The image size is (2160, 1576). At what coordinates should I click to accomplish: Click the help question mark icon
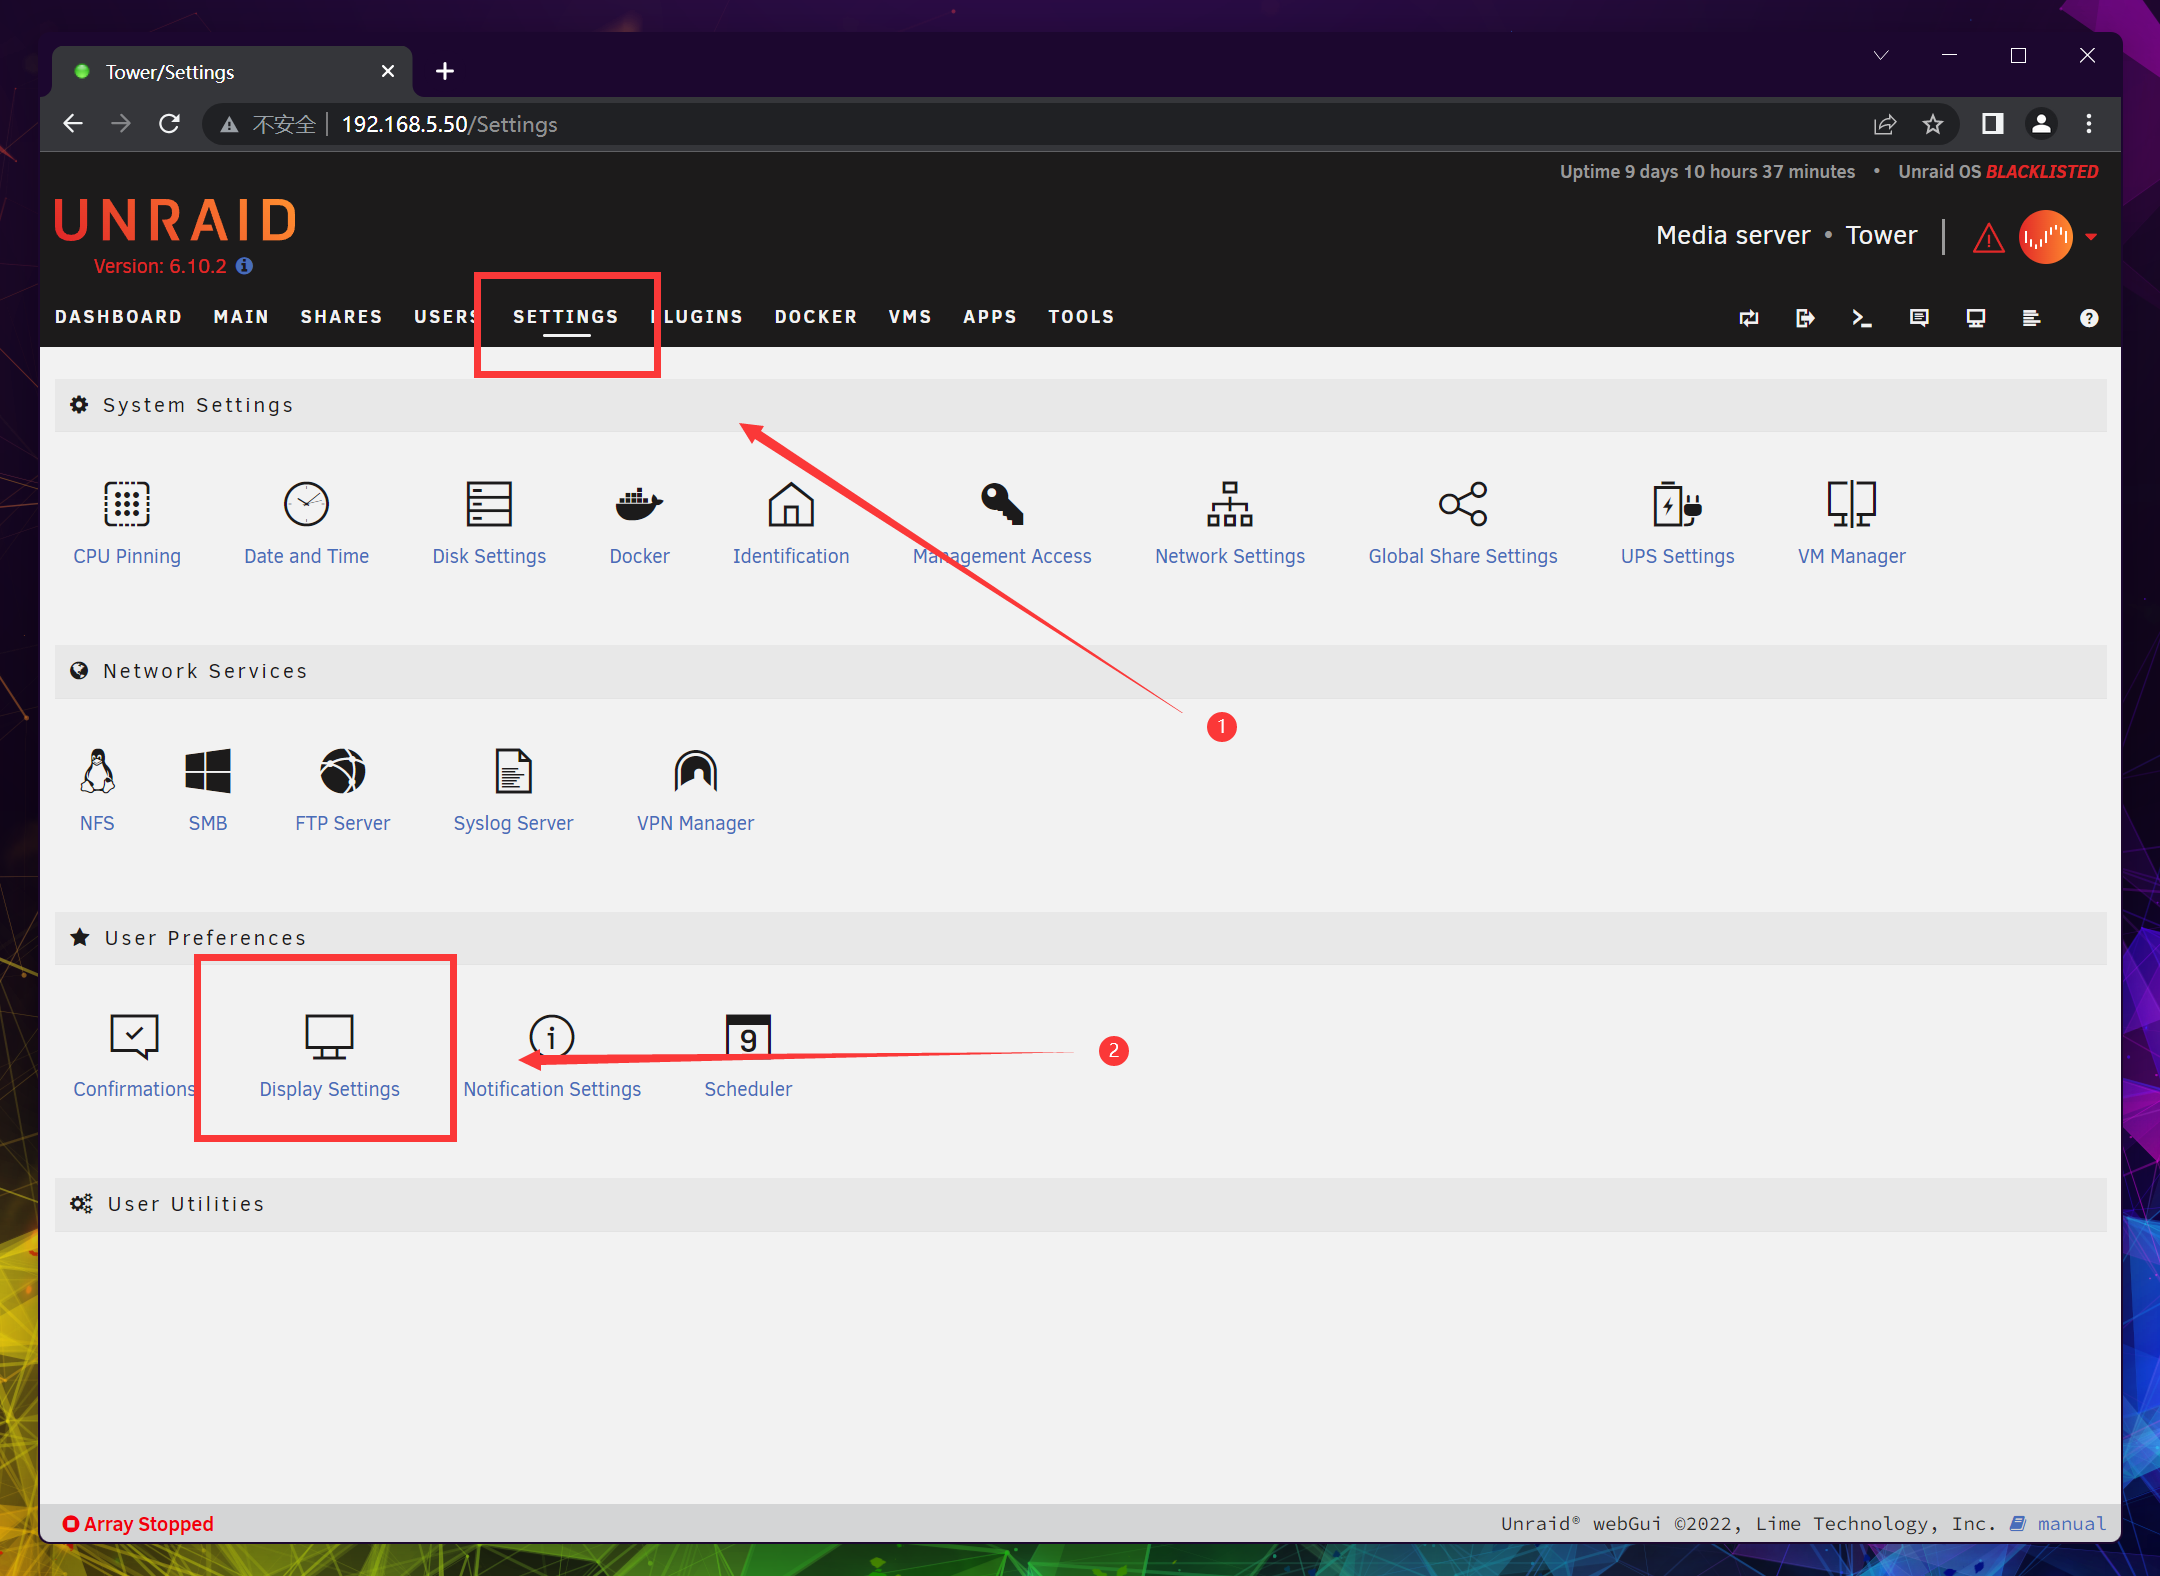(2089, 318)
